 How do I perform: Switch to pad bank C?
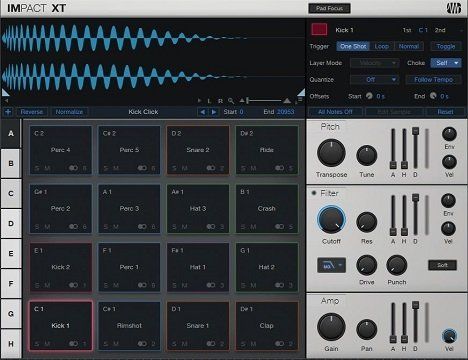coord(11,193)
